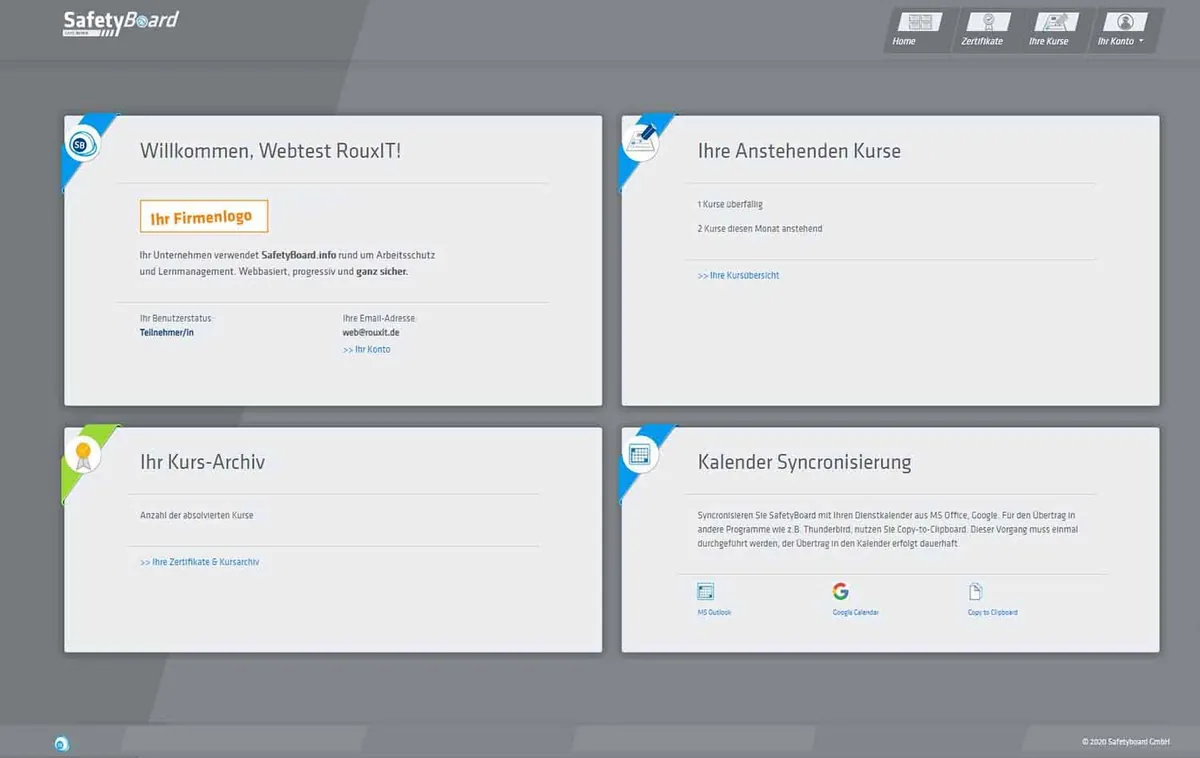Click the 'Willkommen, Webtest RouxIT!' heading
Screen dimensions: 1200x758
point(271,151)
